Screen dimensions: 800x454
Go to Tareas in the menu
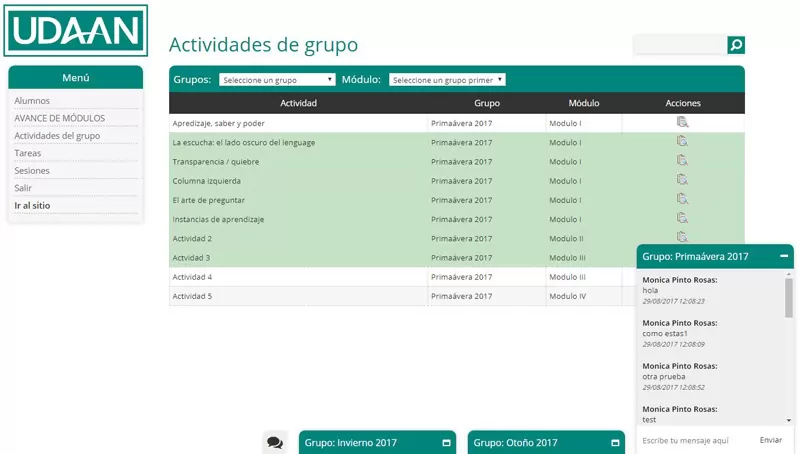pyautogui.click(x=28, y=153)
